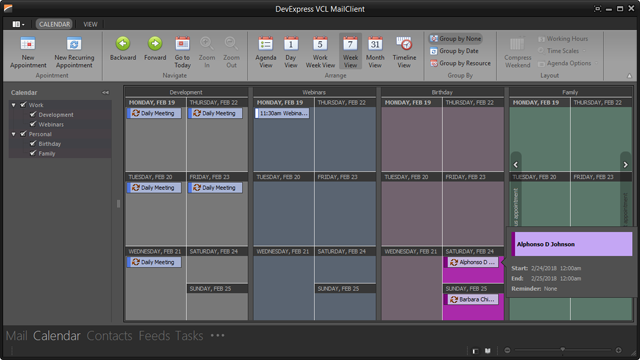Click Go to Today
This screenshot has width=640, height=360.
(182, 52)
